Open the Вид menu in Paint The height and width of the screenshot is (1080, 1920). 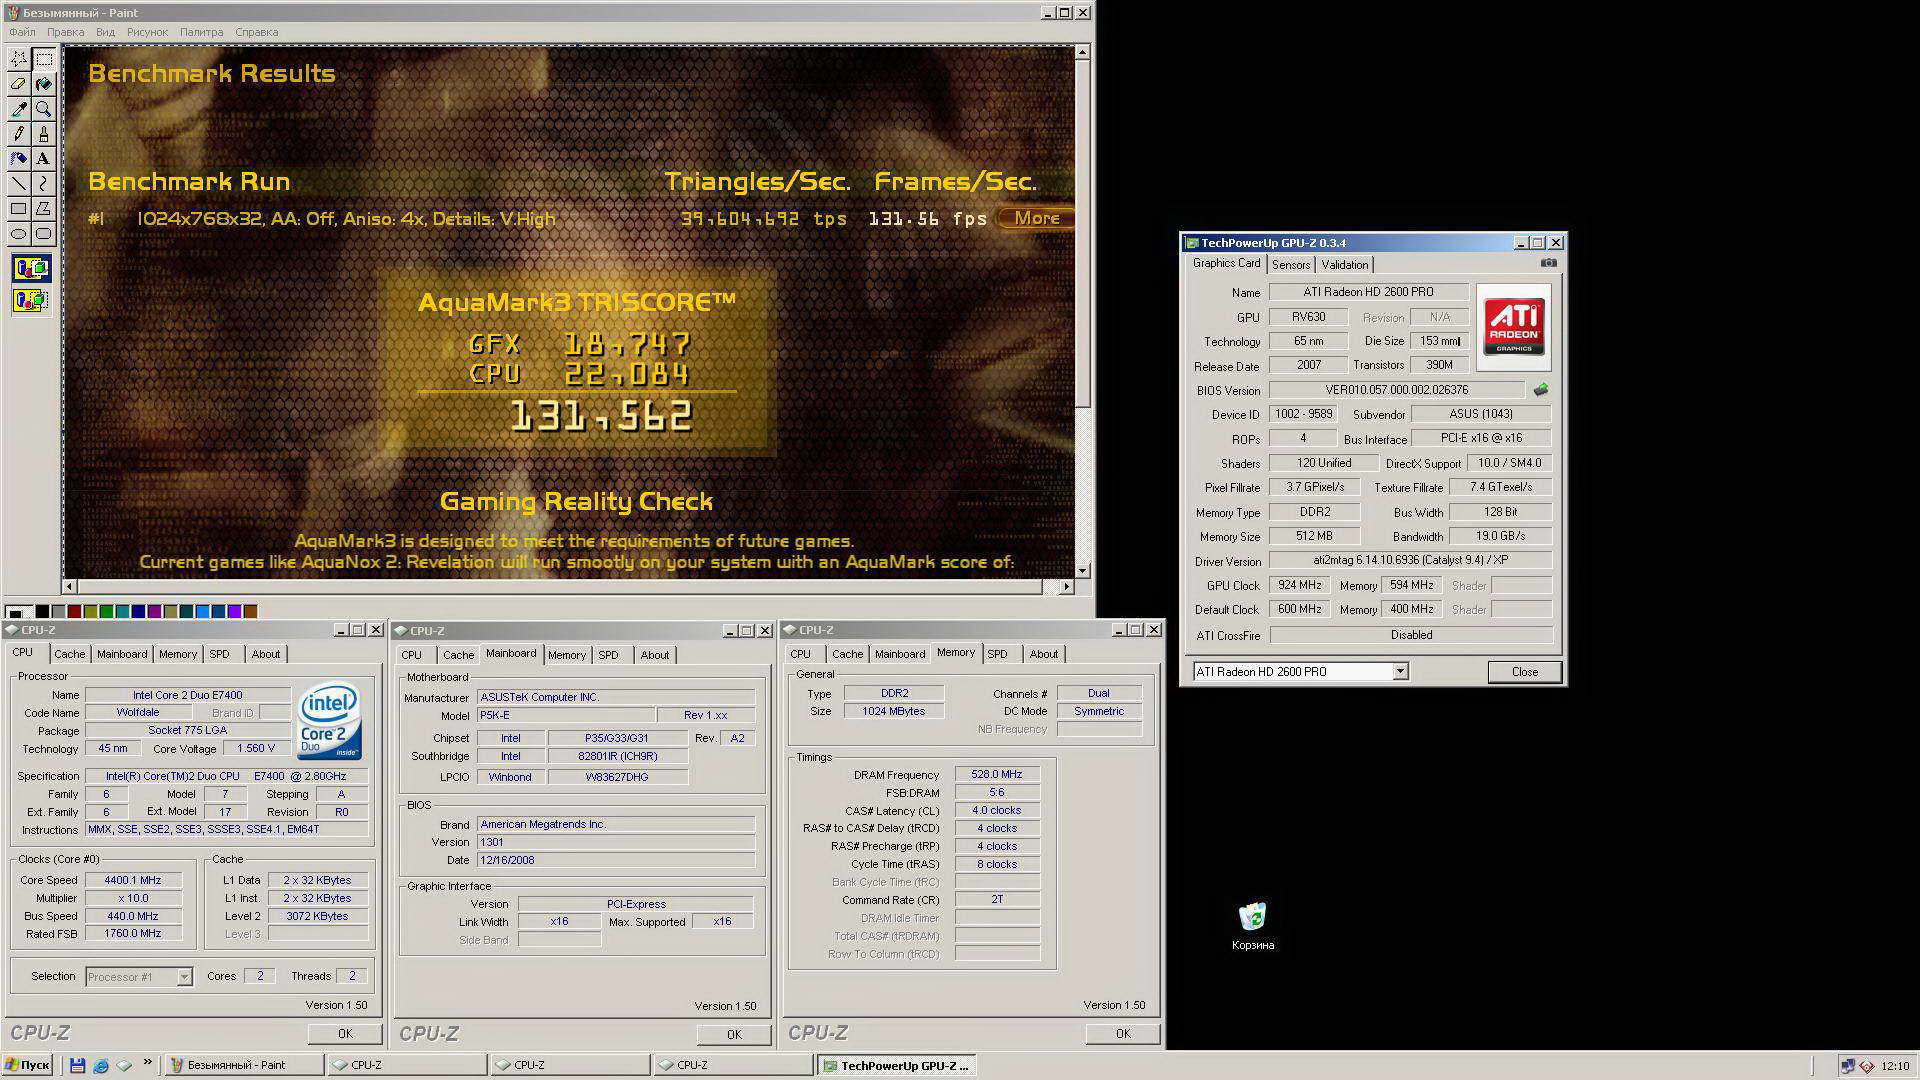(x=105, y=32)
